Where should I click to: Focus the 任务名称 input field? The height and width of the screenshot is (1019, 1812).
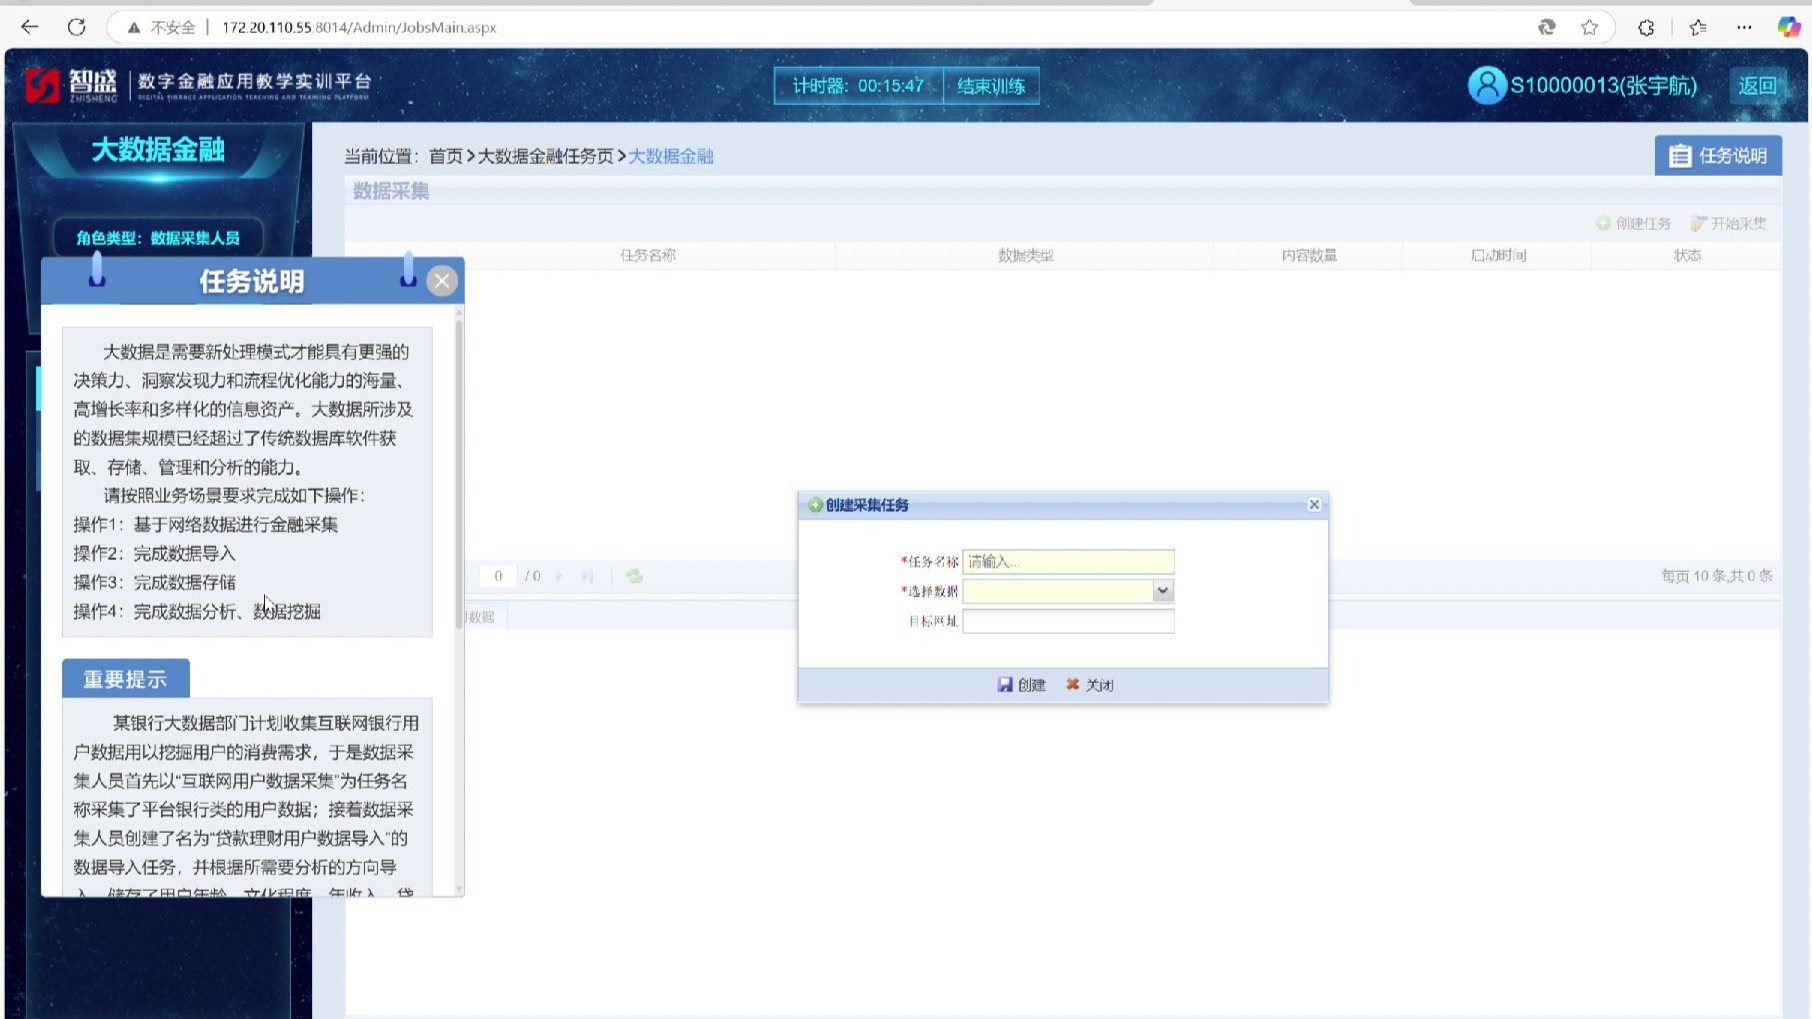[x=1068, y=562]
